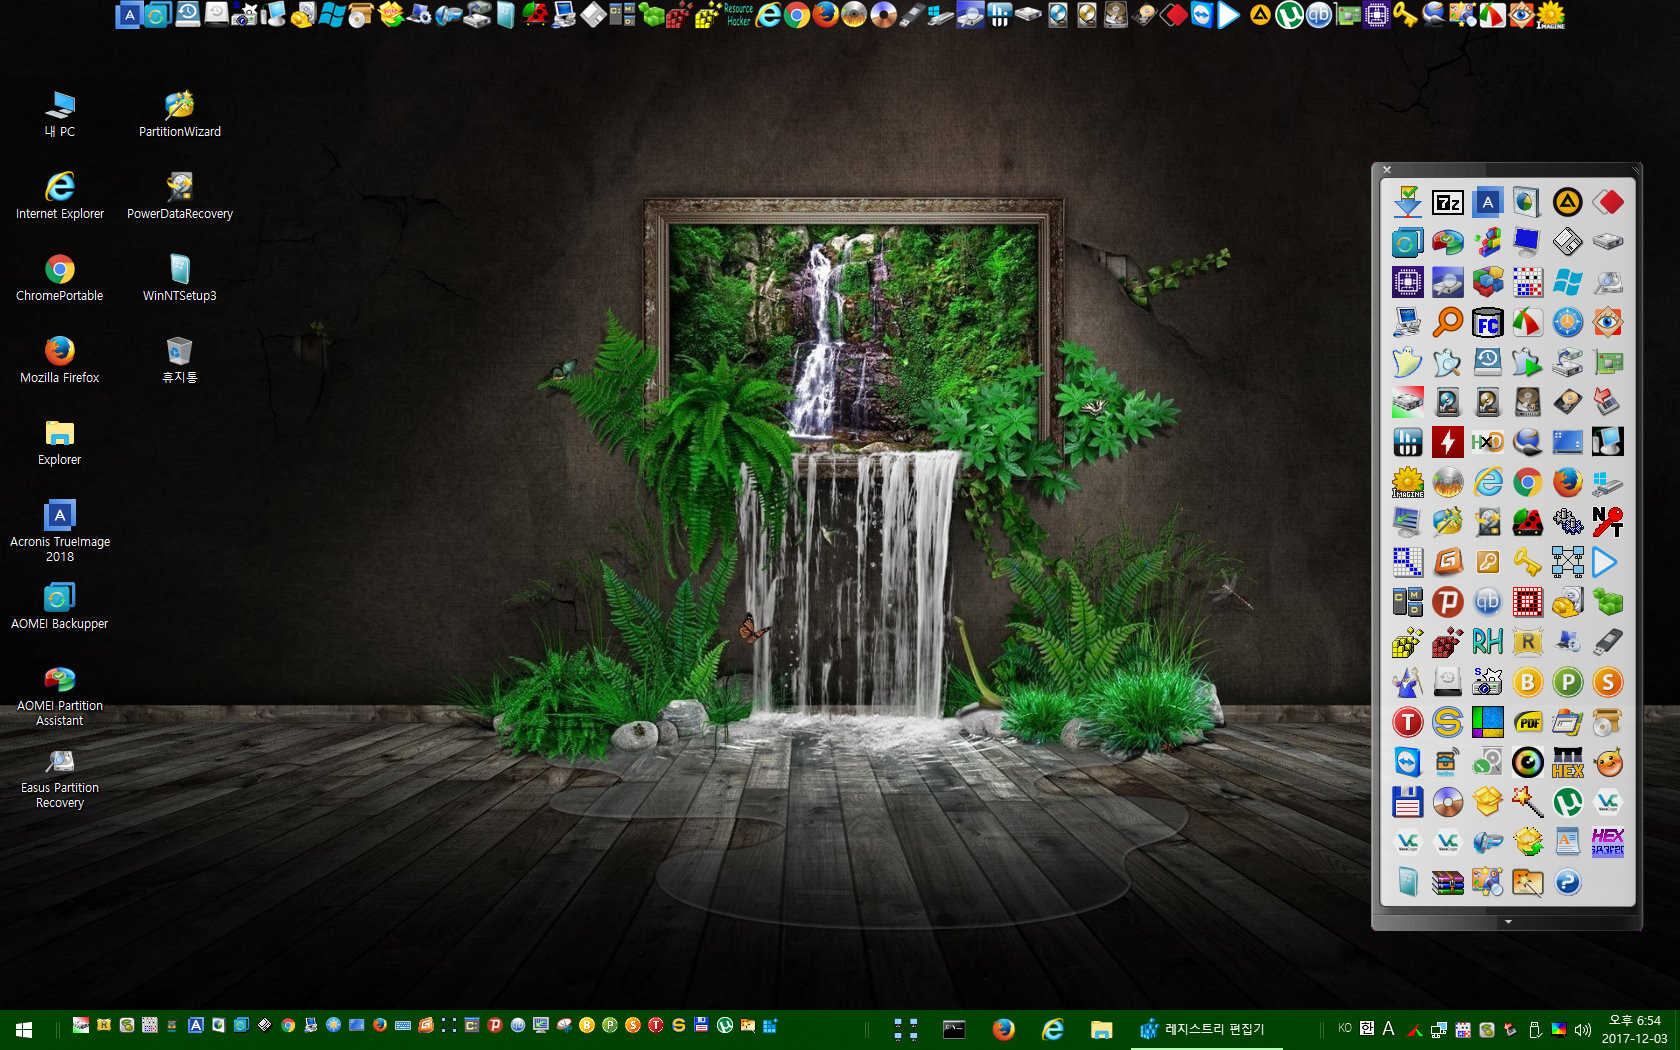Open FastCopy FC icon in launcher

pyautogui.click(x=1487, y=322)
